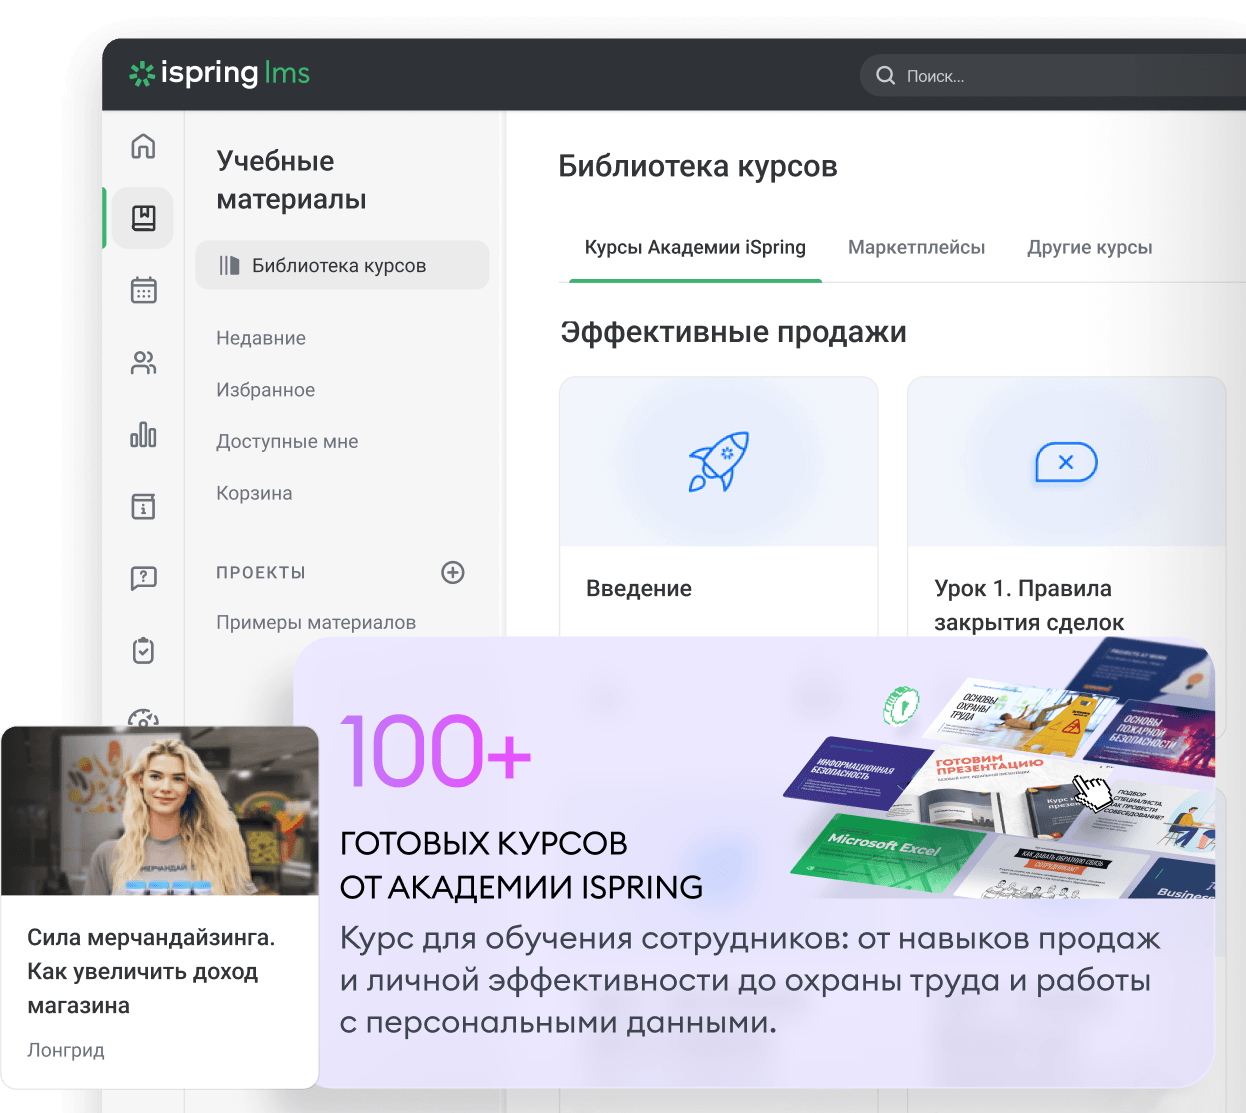1246x1113 pixels.
Task: Click the Эффективные продажи heading
Action: 734,332
